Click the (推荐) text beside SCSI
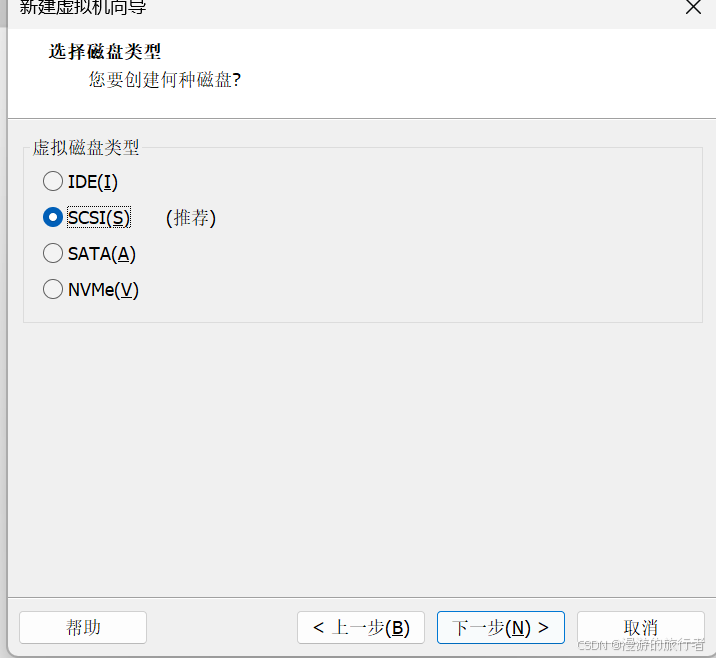Image resolution: width=716 pixels, height=658 pixels. pos(191,218)
